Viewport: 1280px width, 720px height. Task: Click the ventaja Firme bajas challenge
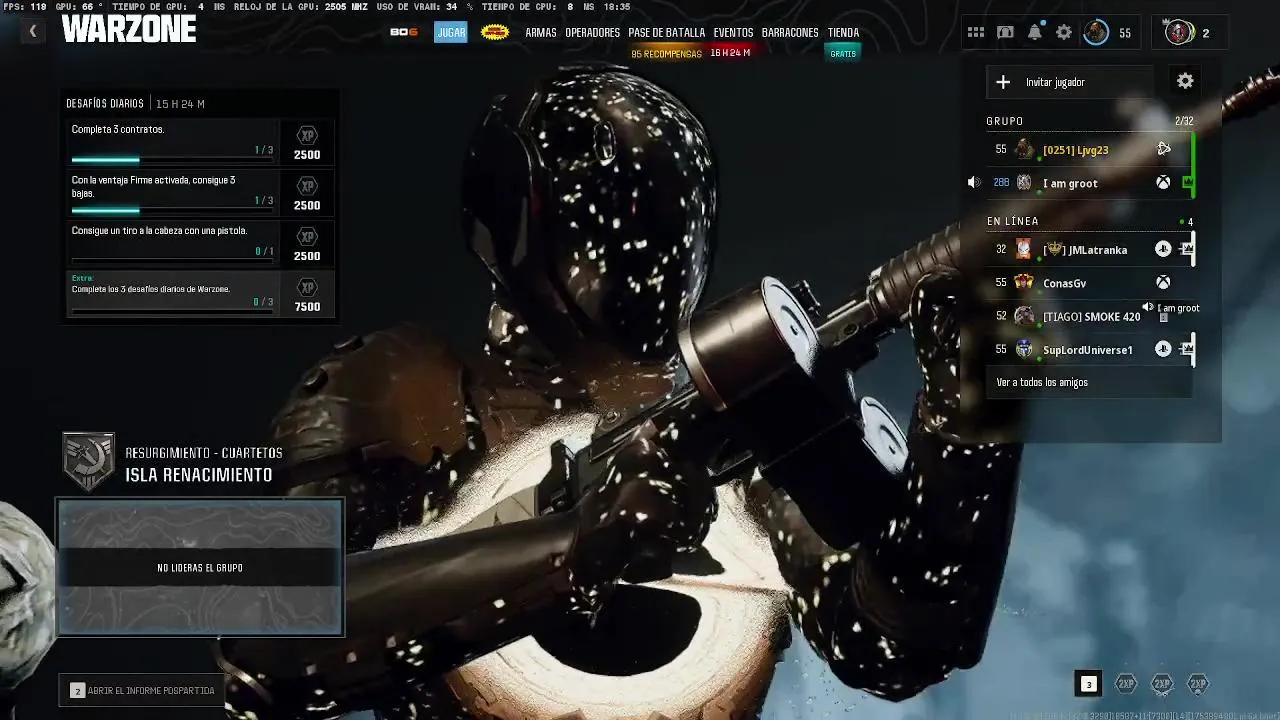coord(201,193)
